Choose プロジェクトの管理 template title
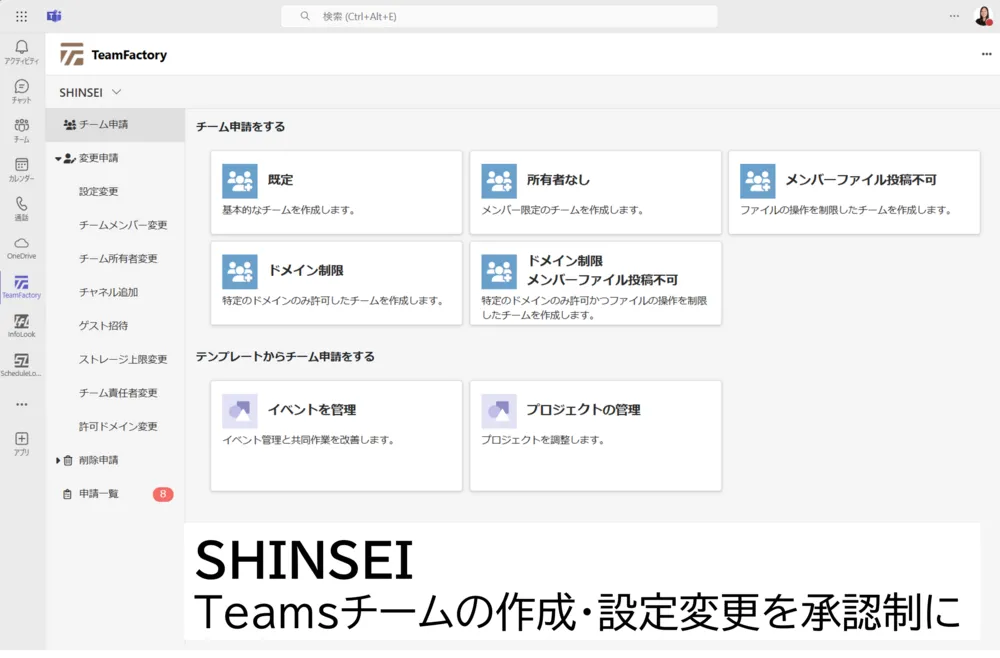Screen dimensions: 1000x658 tap(584, 409)
